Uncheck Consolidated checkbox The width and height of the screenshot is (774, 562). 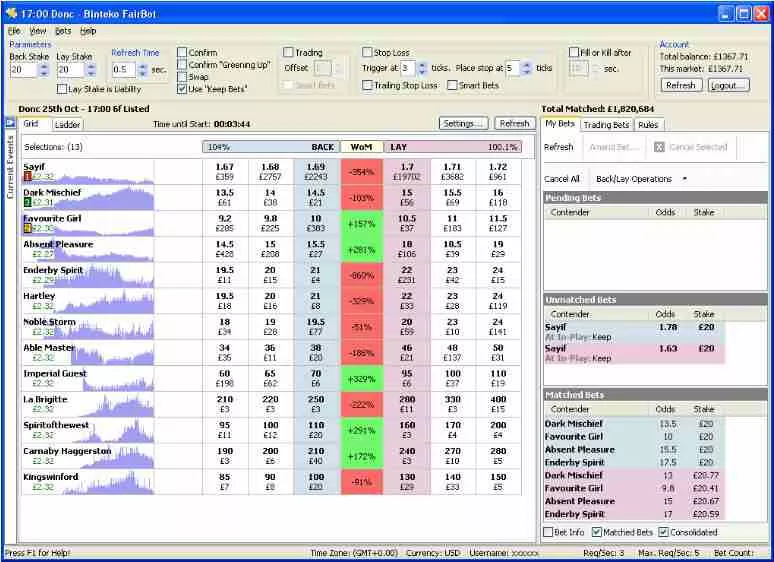[664, 532]
